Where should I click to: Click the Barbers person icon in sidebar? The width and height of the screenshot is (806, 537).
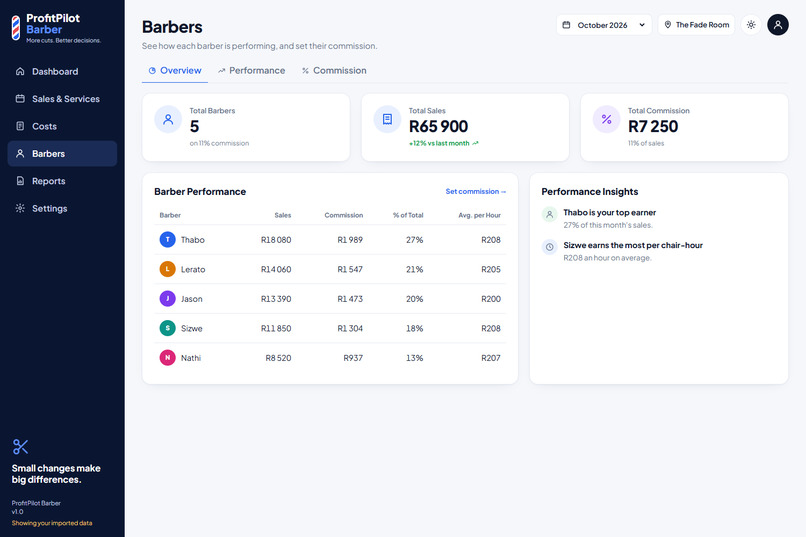coord(20,153)
